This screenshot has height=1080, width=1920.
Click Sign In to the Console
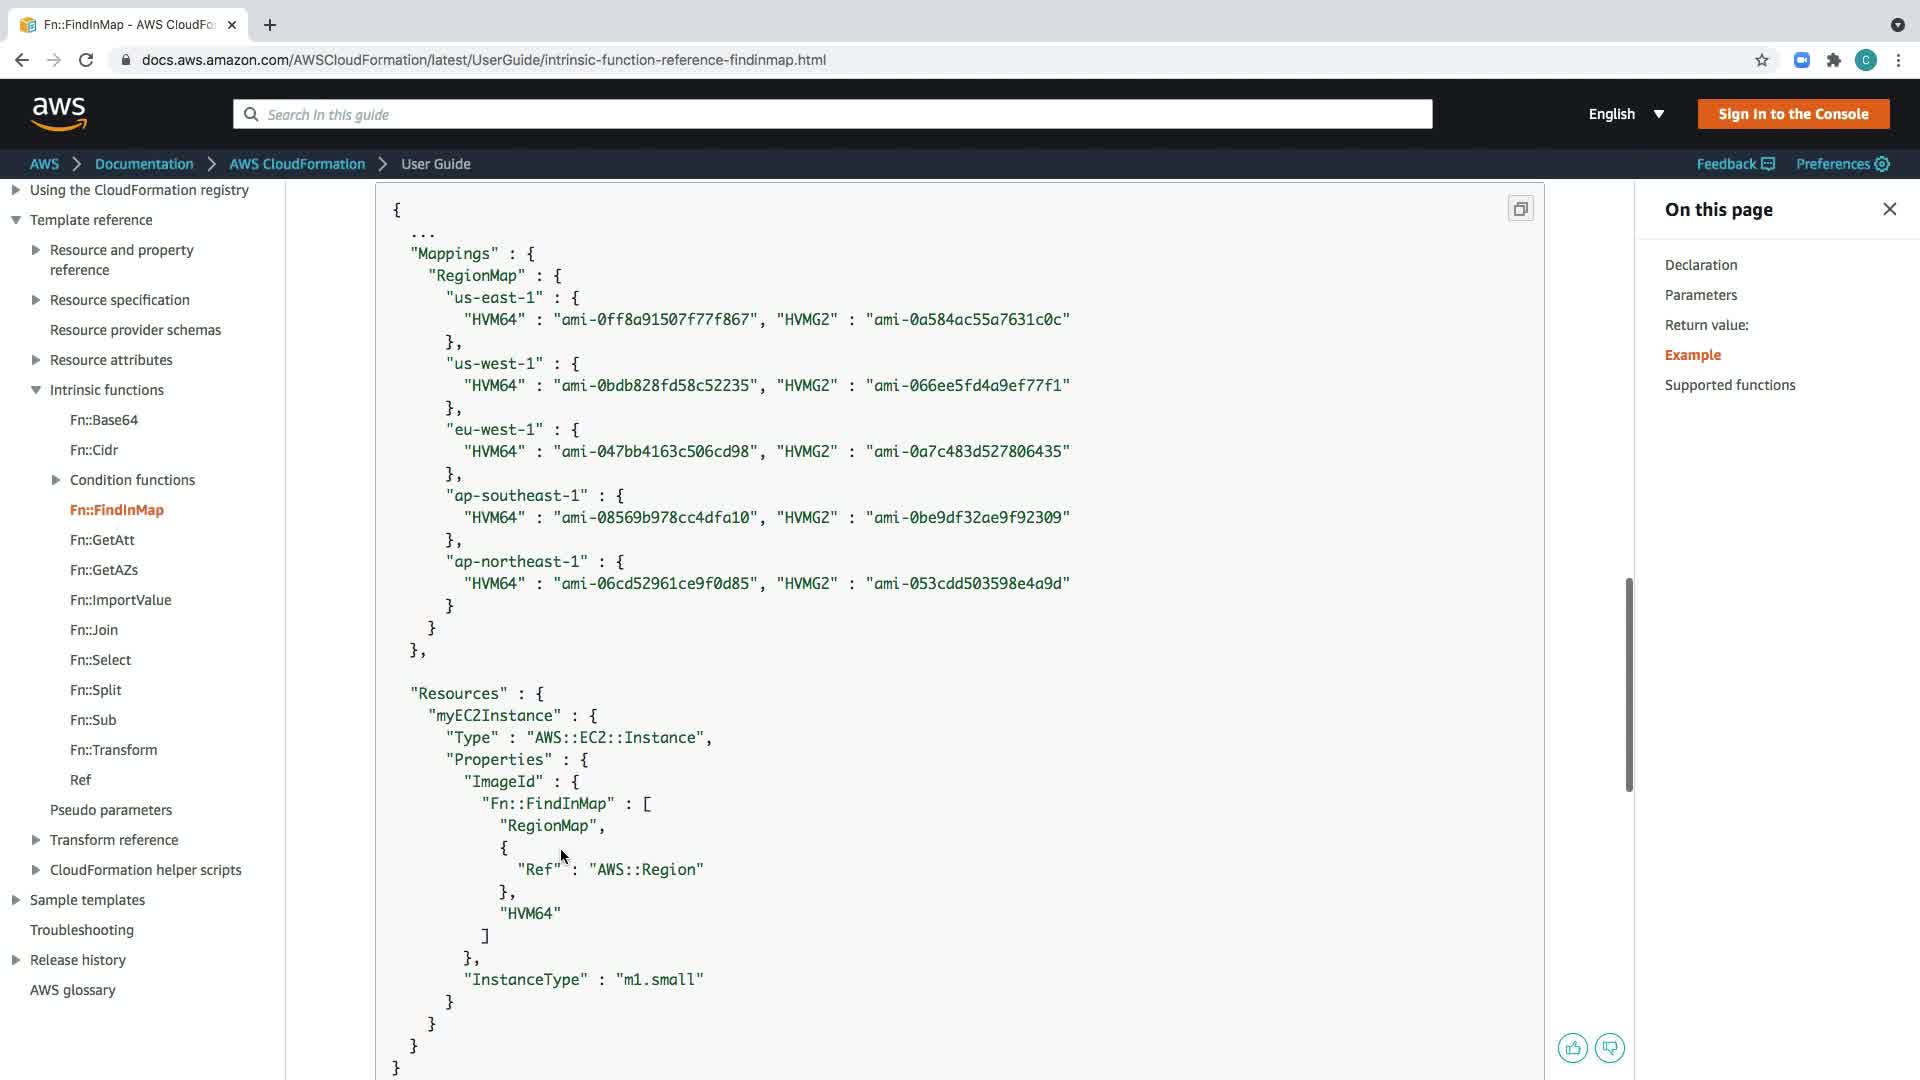(1792, 114)
